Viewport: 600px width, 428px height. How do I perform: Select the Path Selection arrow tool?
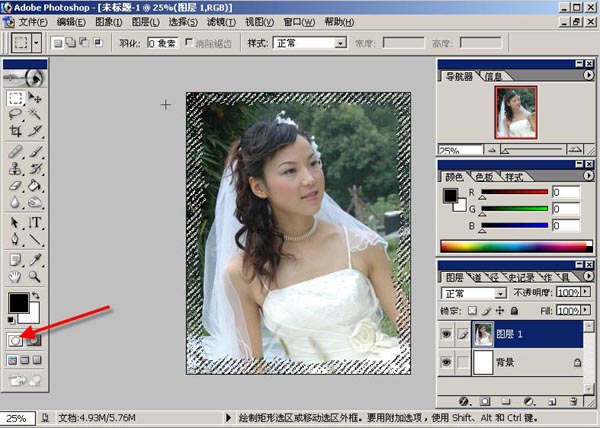click(15, 222)
